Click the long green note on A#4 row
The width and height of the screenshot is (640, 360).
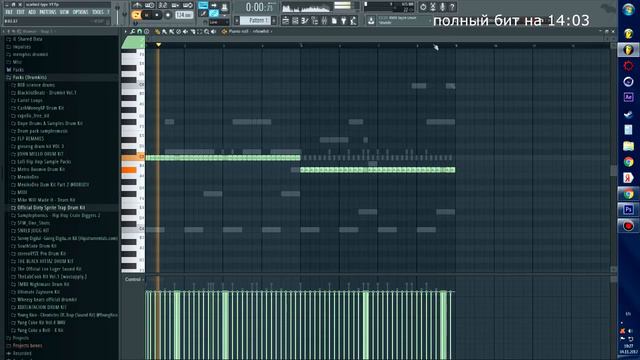(x=378, y=170)
